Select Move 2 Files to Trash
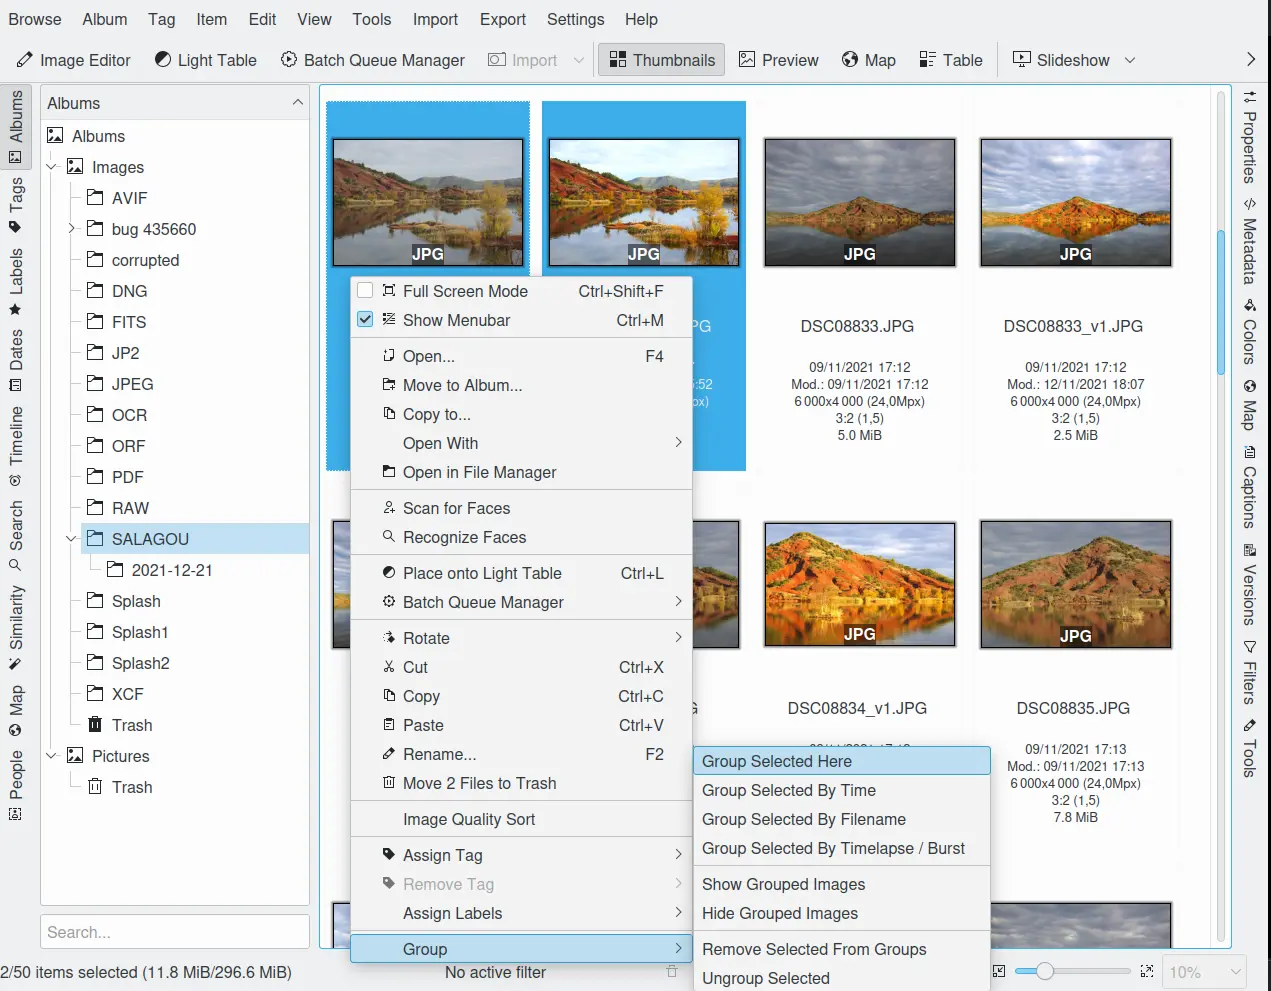 point(479,783)
